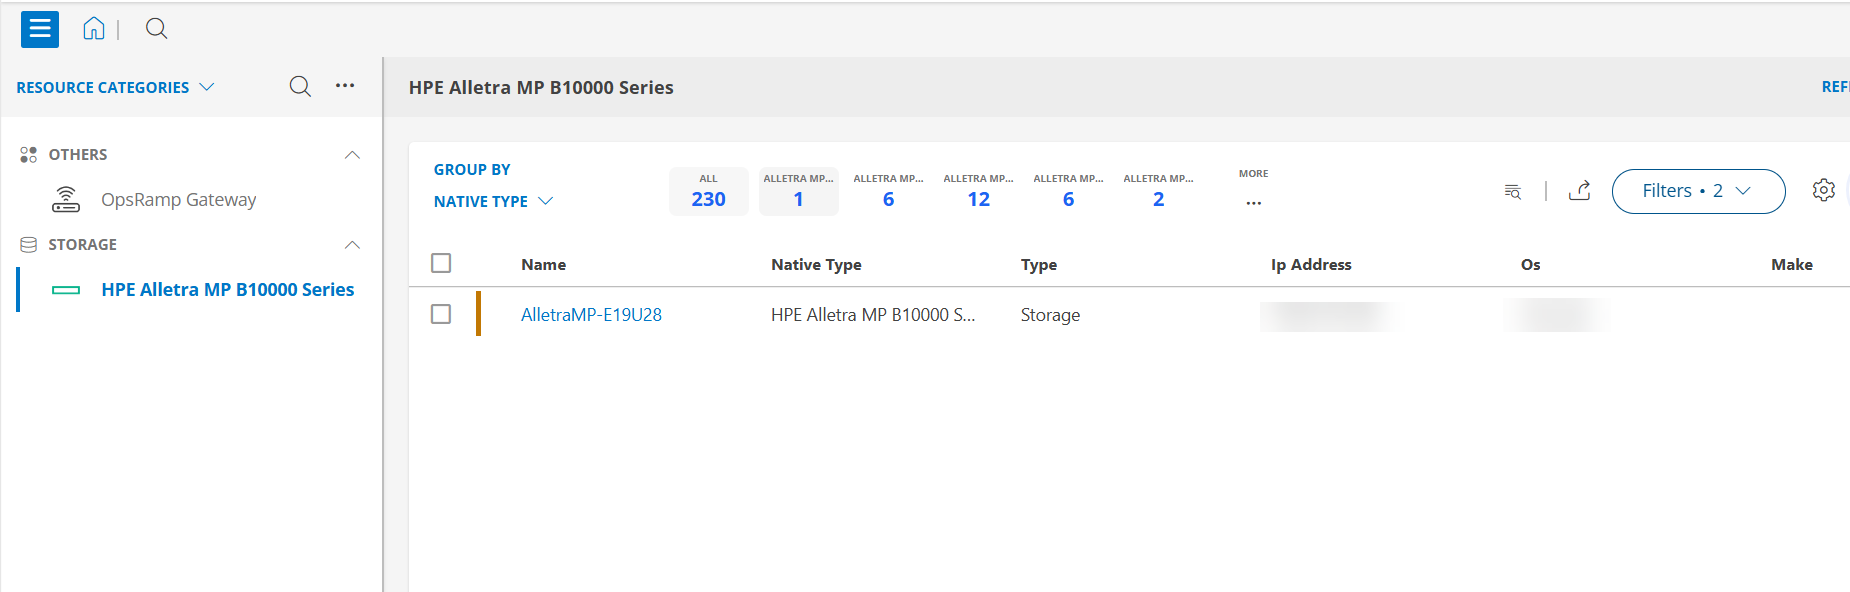This screenshot has width=1850, height=592.
Task: Sort by the Name column header
Action: click(543, 265)
